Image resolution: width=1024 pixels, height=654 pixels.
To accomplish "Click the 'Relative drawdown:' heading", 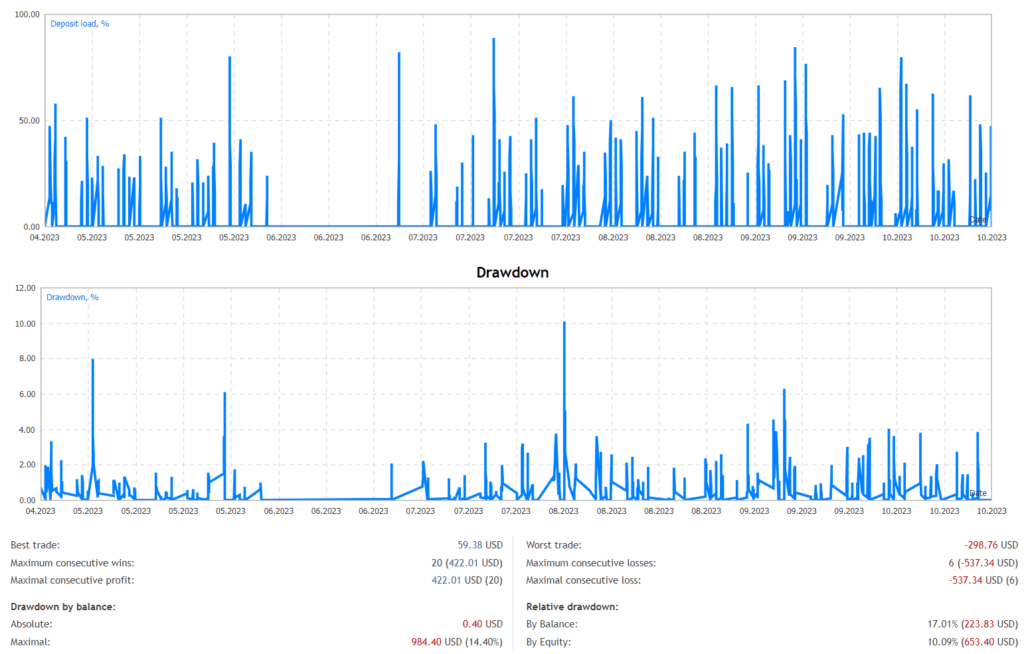I will (573, 607).
